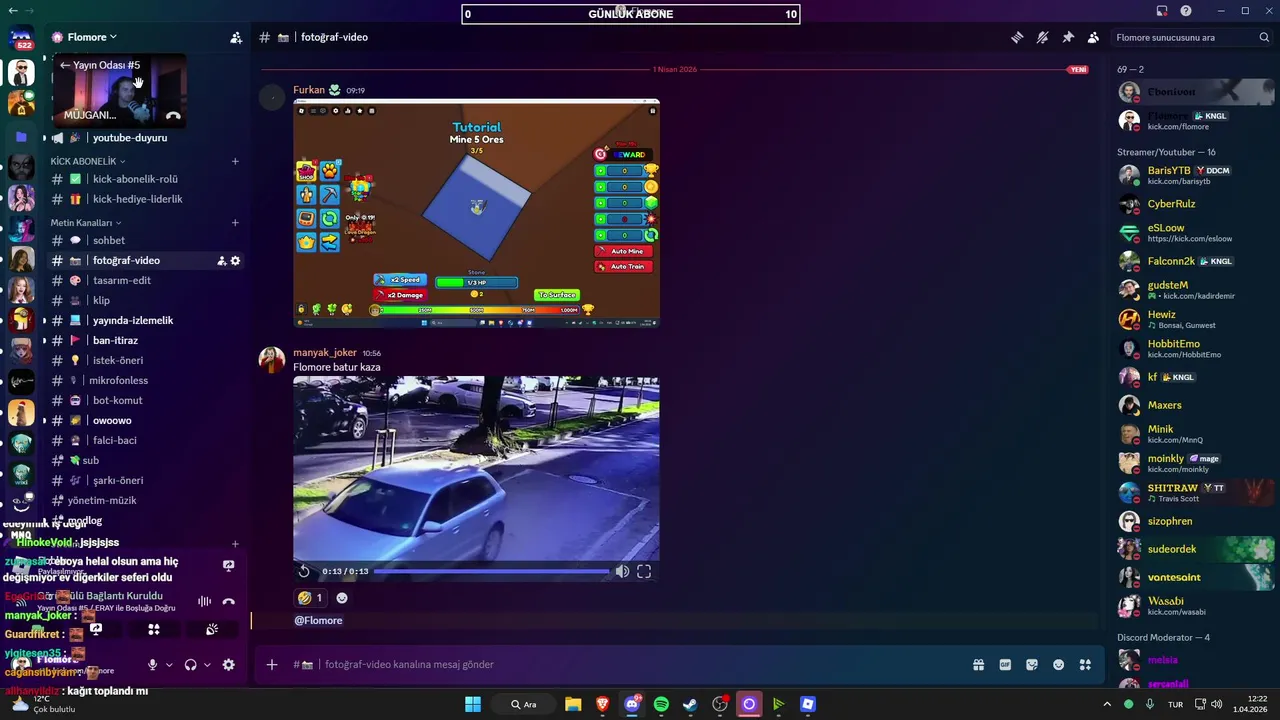Open the tasarım-edit channel
Viewport: 1280px width, 720px height.
pyautogui.click(x=122, y=280)
